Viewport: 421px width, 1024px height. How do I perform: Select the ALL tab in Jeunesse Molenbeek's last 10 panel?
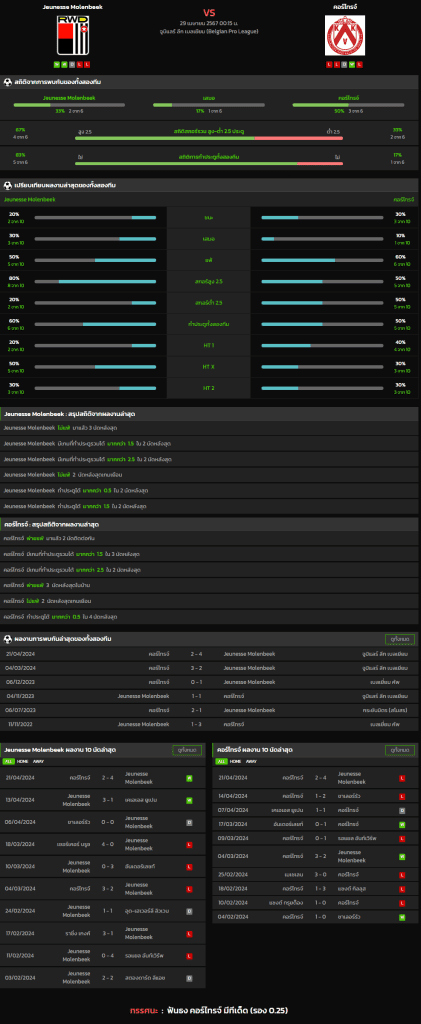tap(8, 761)
